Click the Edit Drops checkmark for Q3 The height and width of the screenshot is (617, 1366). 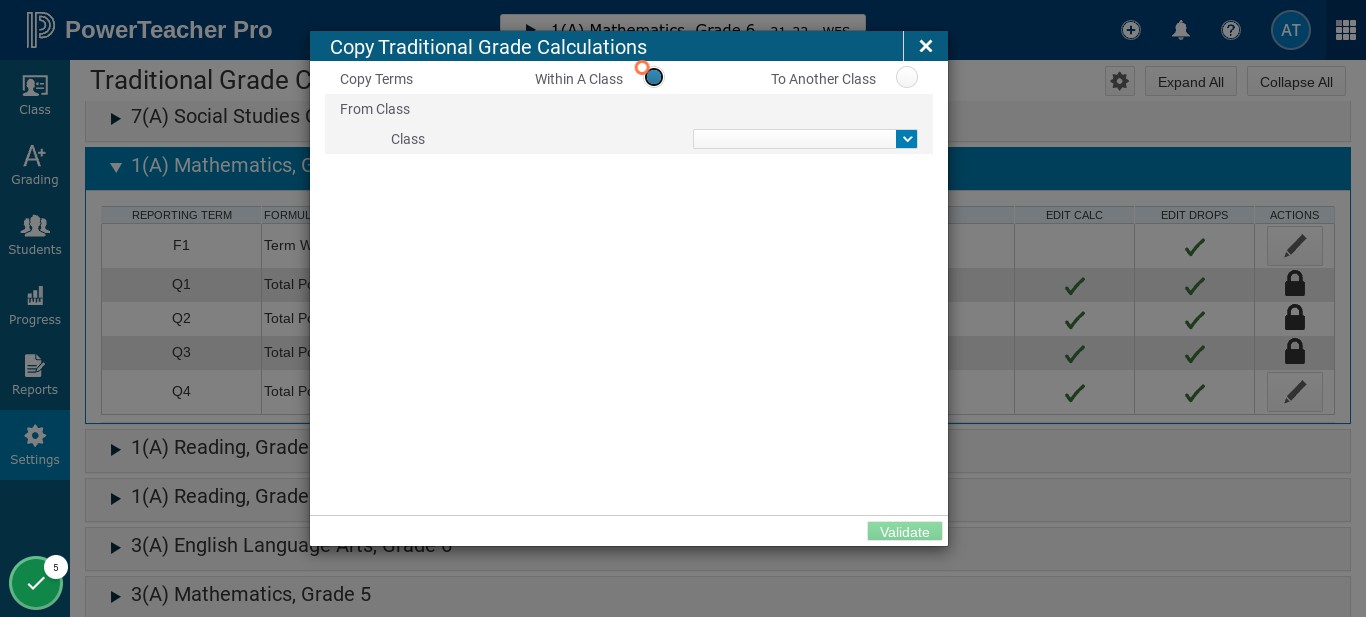pyautogui.click(x=1195, y=354)
